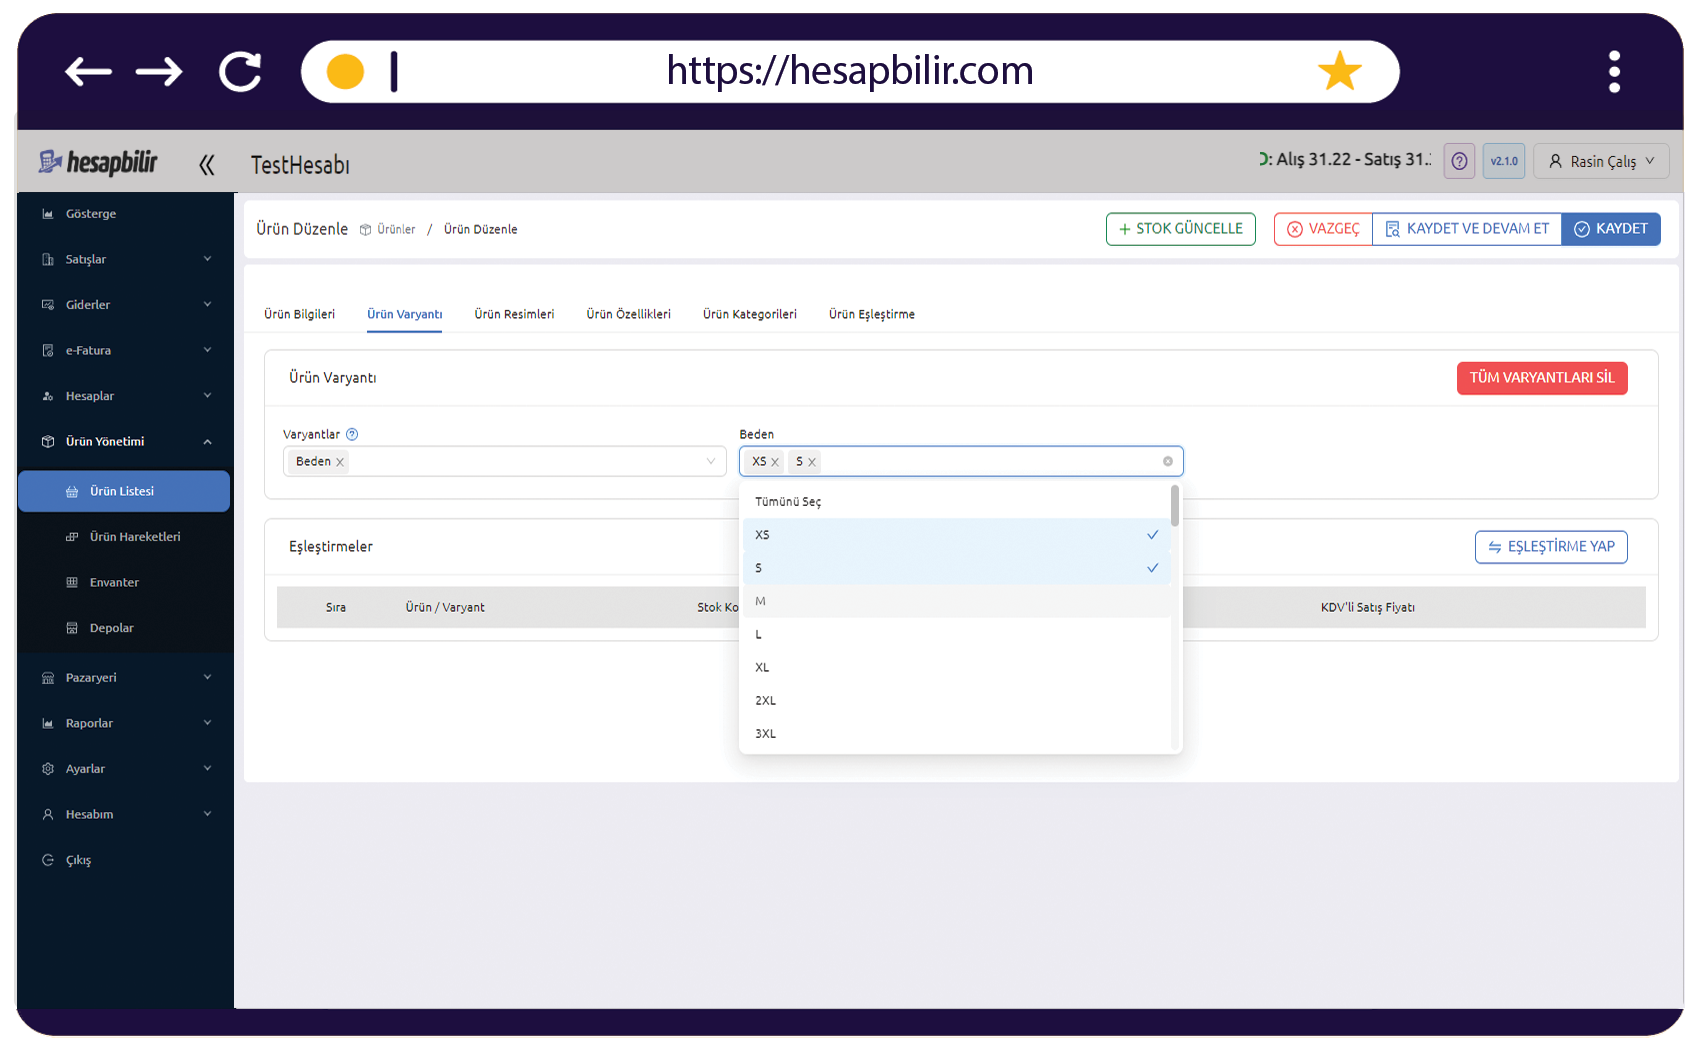Screen dimensions: 1700x1050
Task: Select the L size option
Action: (x=956, y=634)
